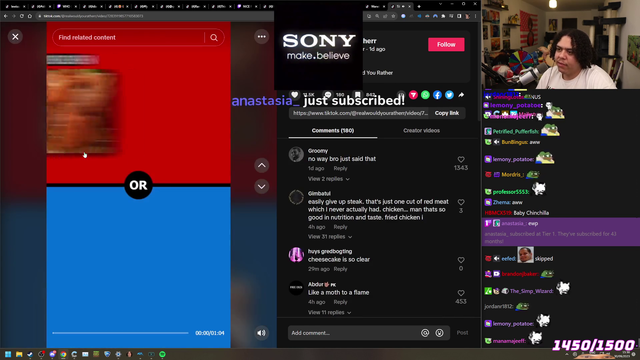Like Abdur's comment heart icon
The width and height of the screenshot is (640, 360).
[461, 293]
